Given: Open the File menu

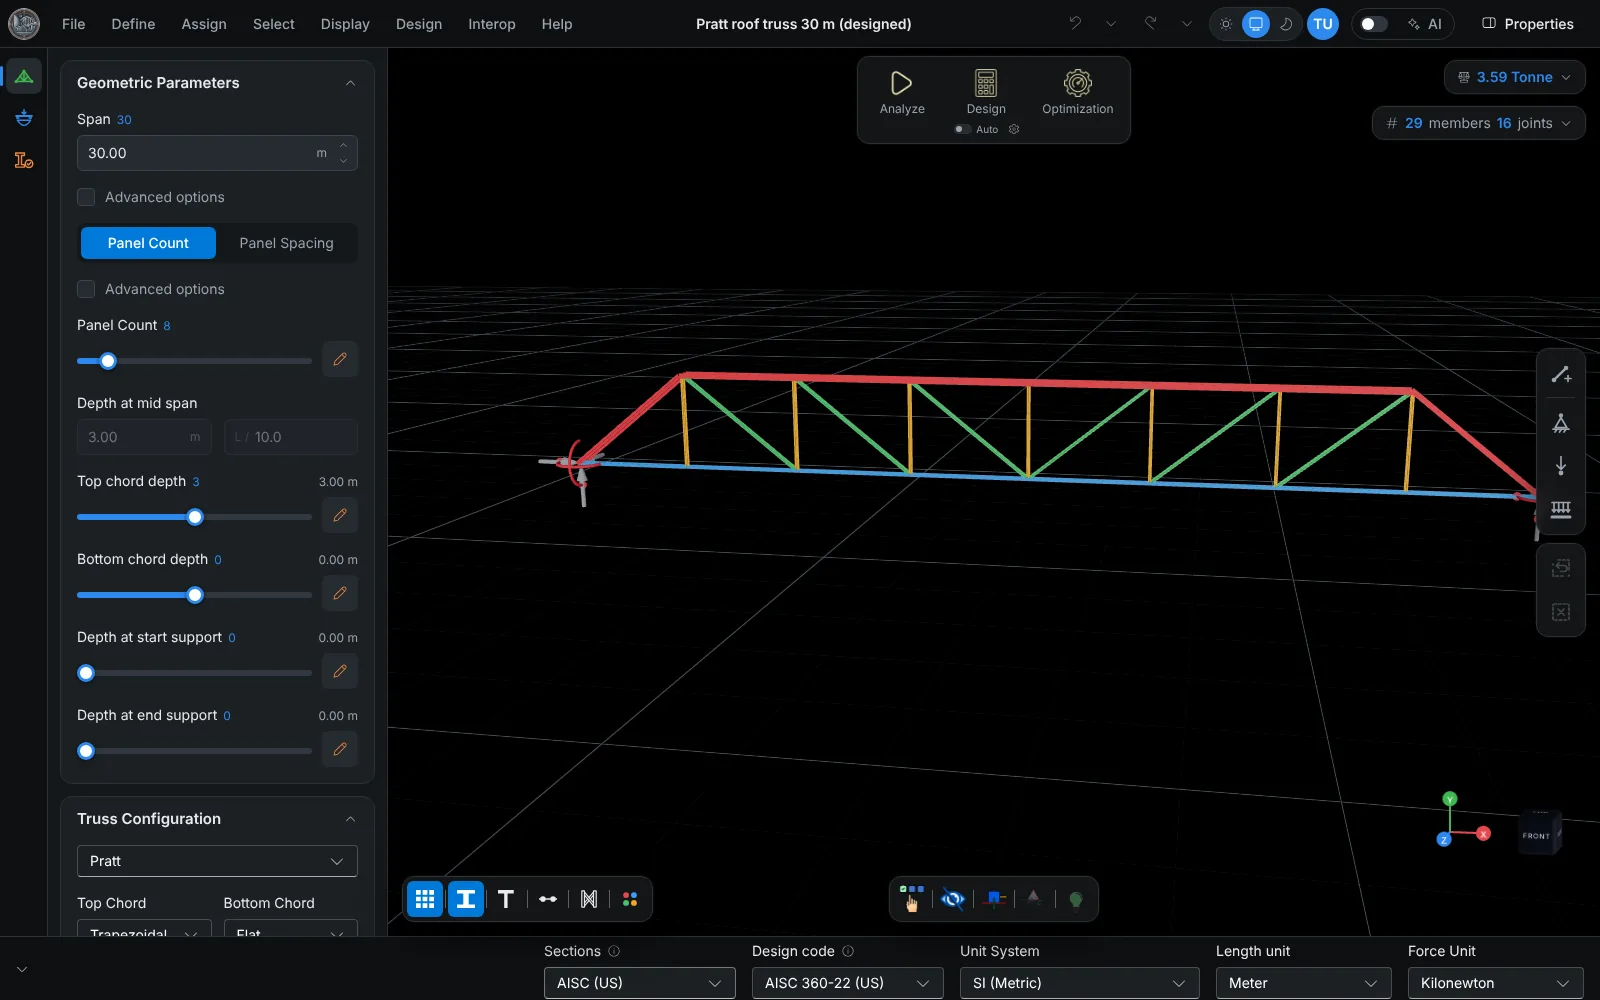Looking at the screenshot, I should tap(73, 24).
